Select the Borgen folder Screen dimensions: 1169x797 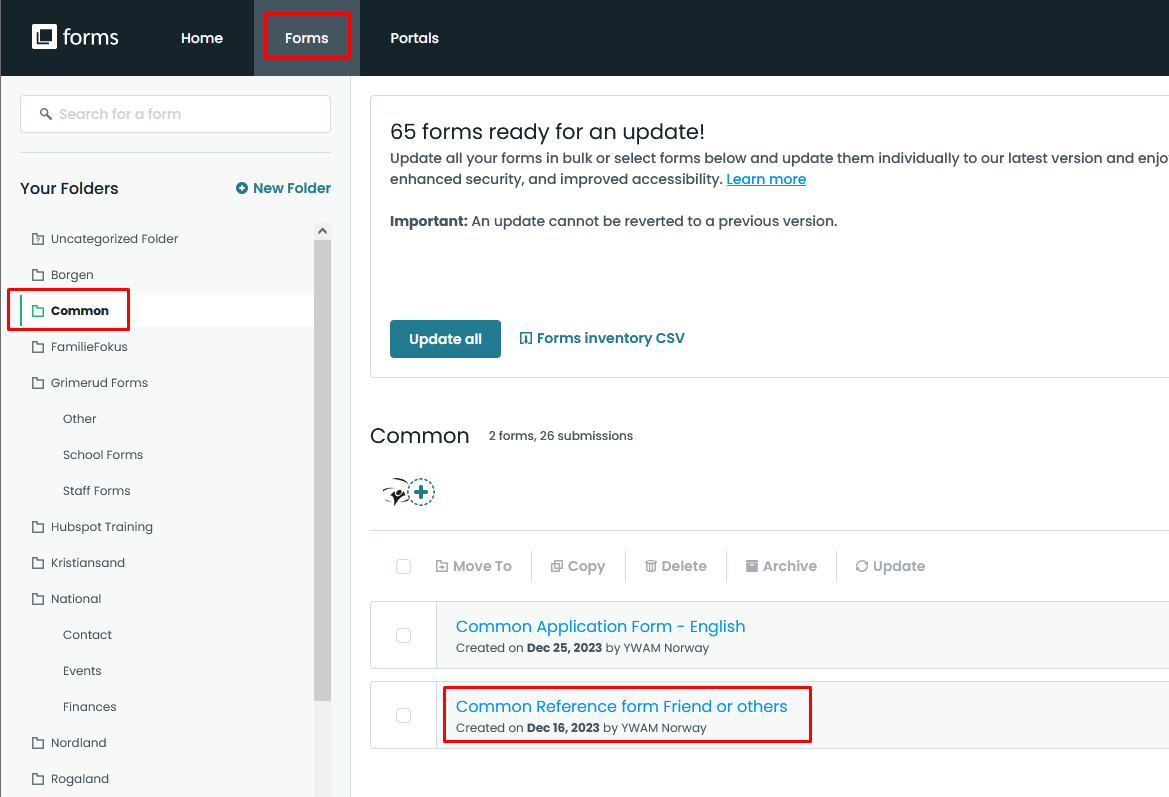(63, 274)
